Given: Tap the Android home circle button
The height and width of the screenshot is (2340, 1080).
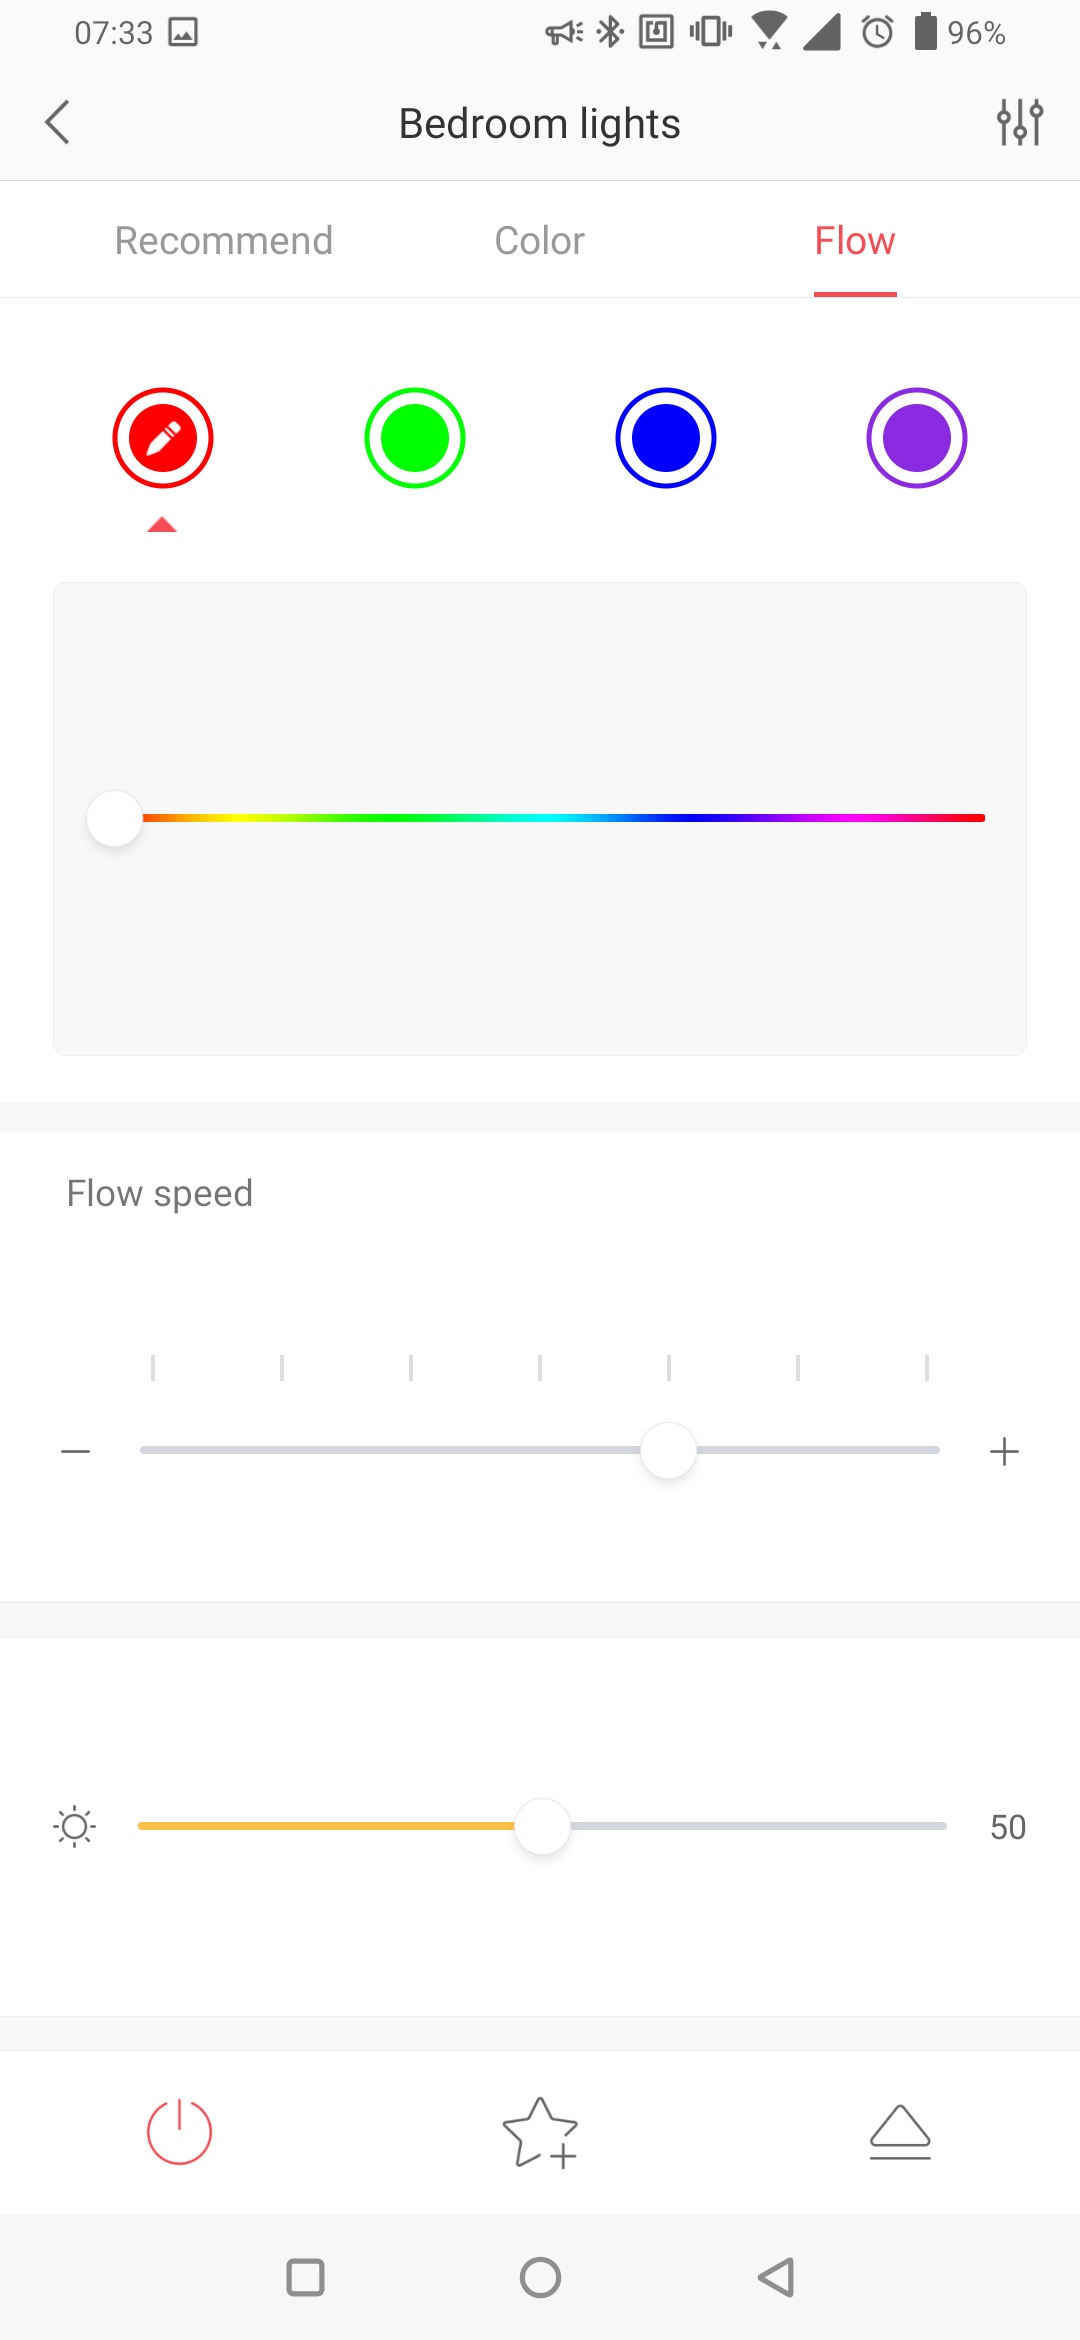Looking at the screenshot, I should (x=540, y=2277).
